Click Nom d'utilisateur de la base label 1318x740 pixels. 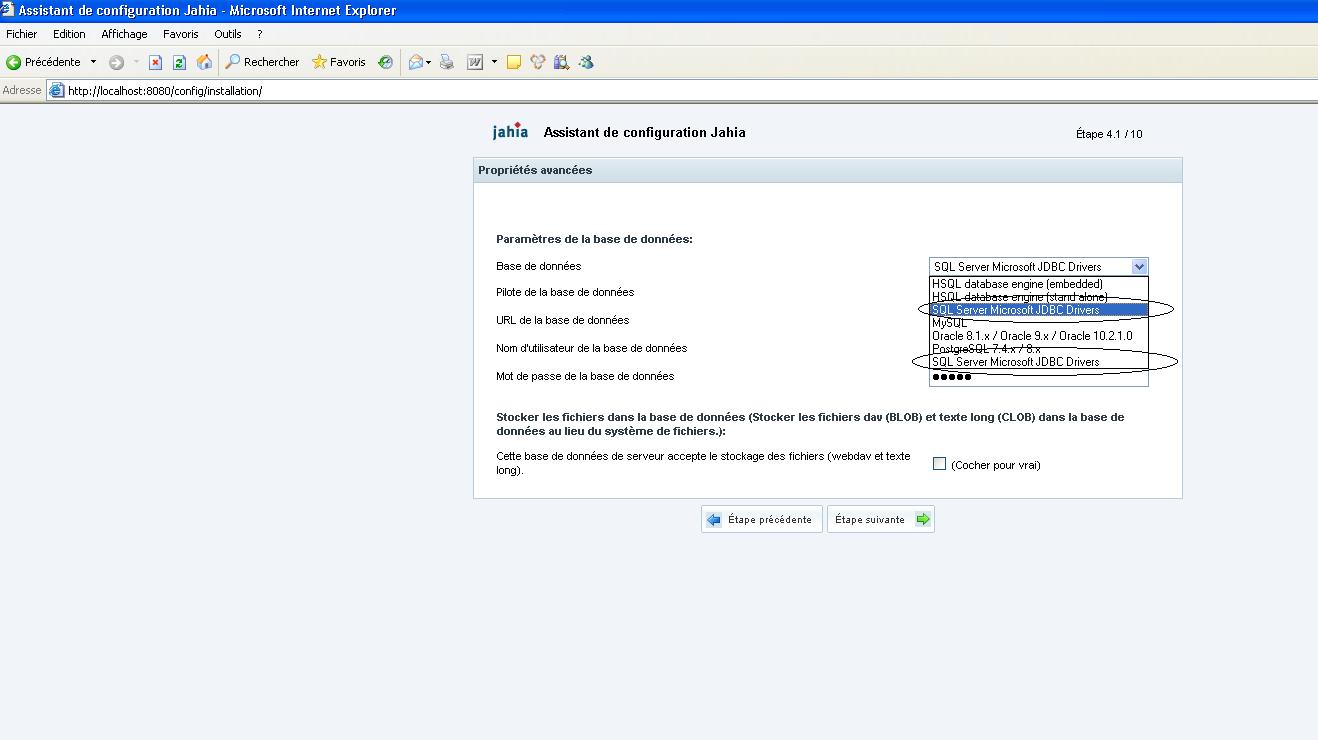click(592, 348)
